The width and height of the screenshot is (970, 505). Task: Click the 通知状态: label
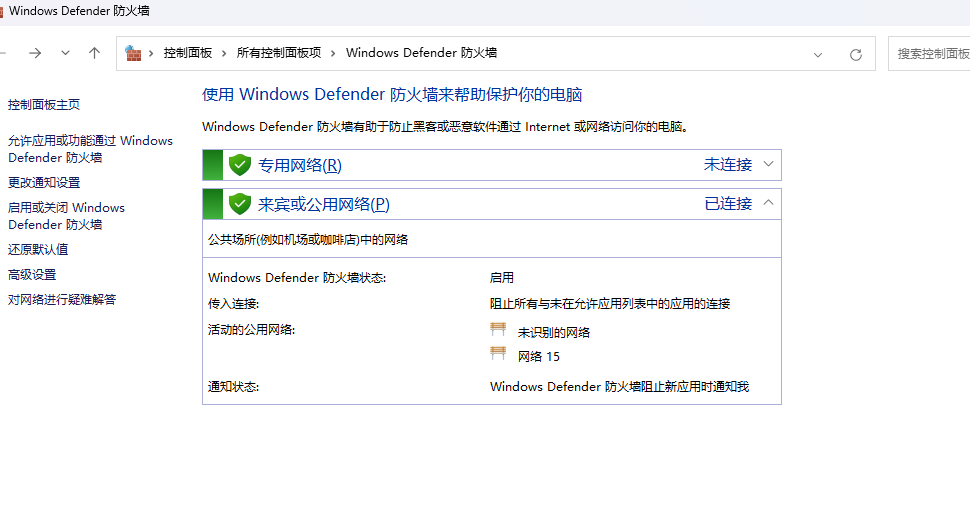click(233, 387)
